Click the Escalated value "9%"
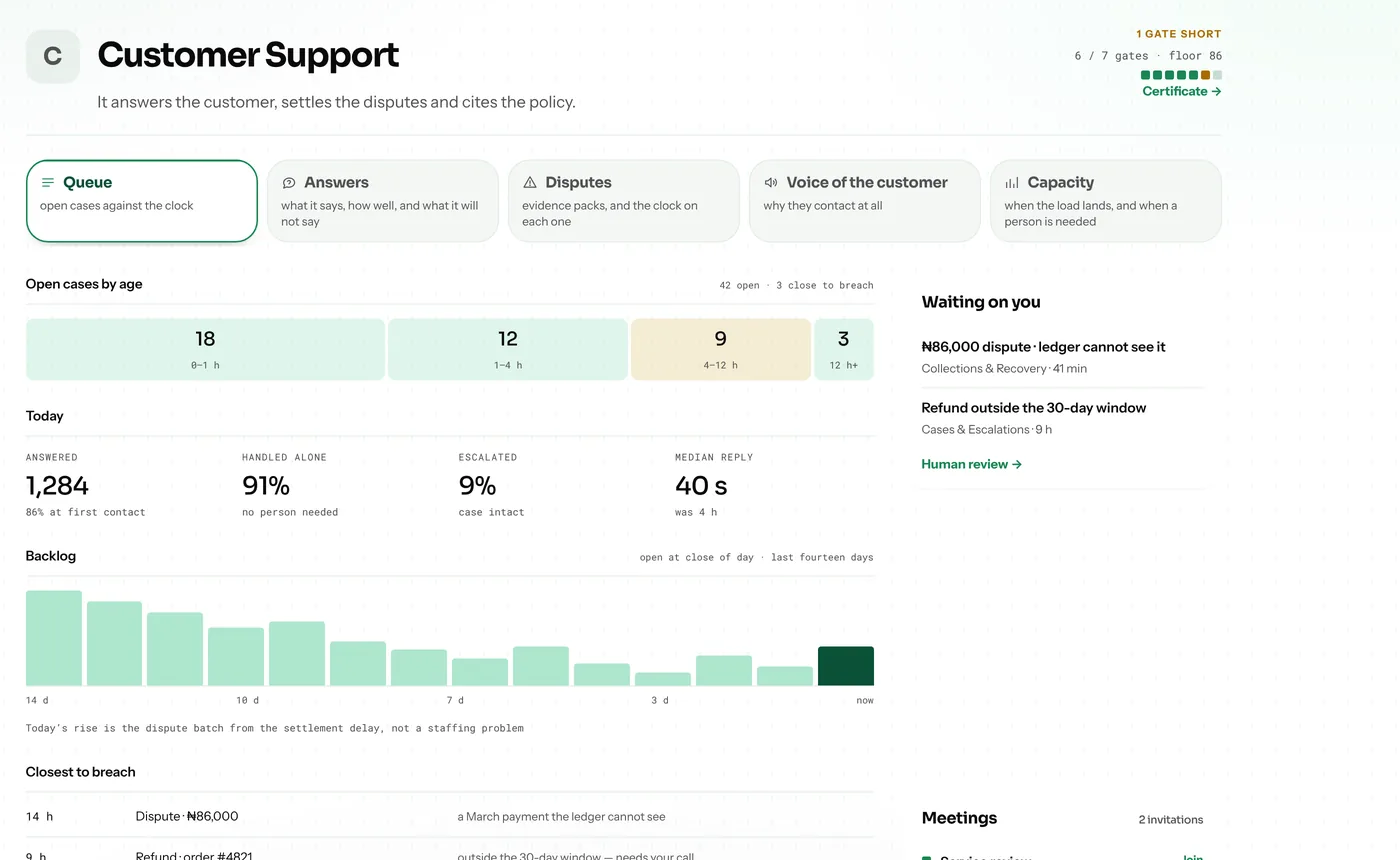 [x=478, y=486]
